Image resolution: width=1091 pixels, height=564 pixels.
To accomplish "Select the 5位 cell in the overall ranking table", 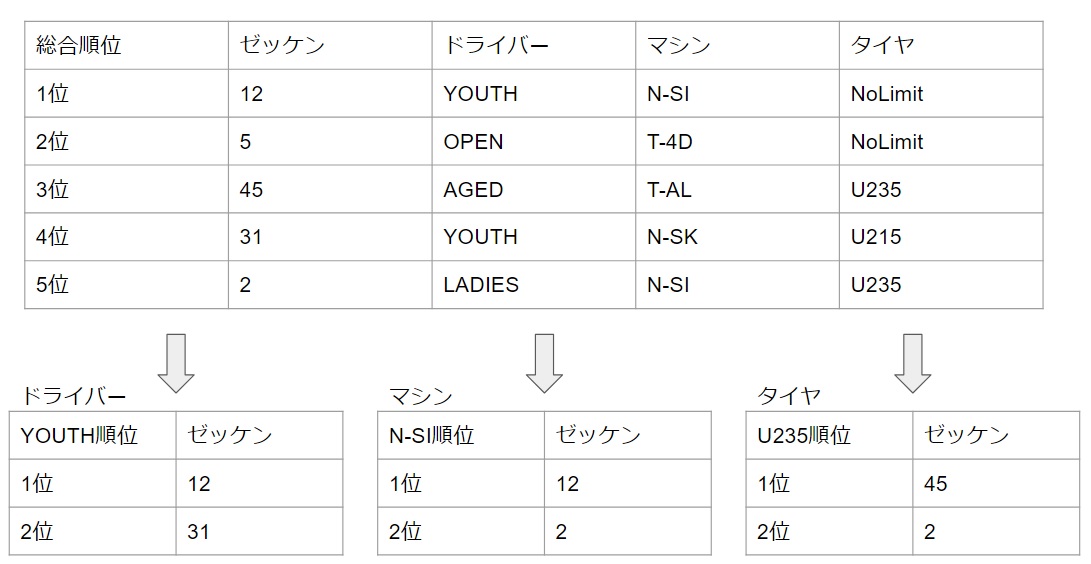I will pos(126,285).
